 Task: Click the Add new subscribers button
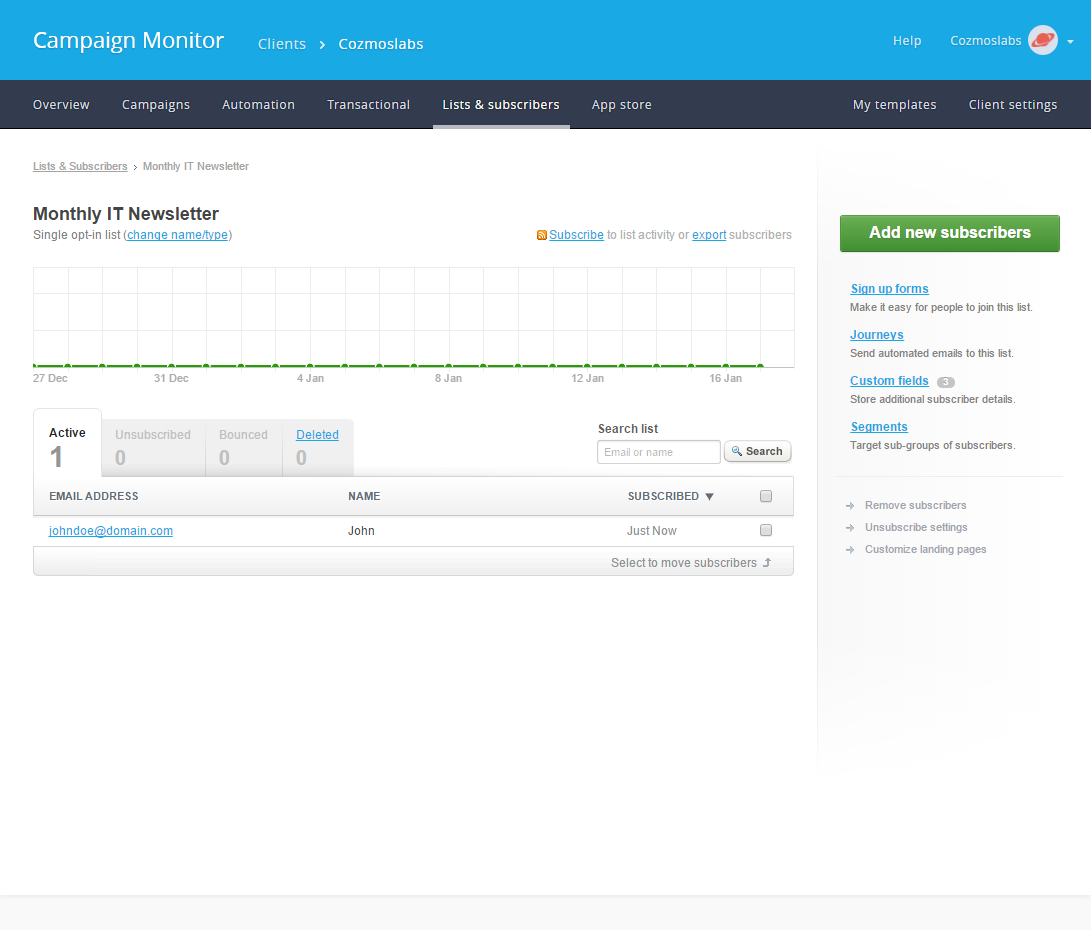coord(950,233)
